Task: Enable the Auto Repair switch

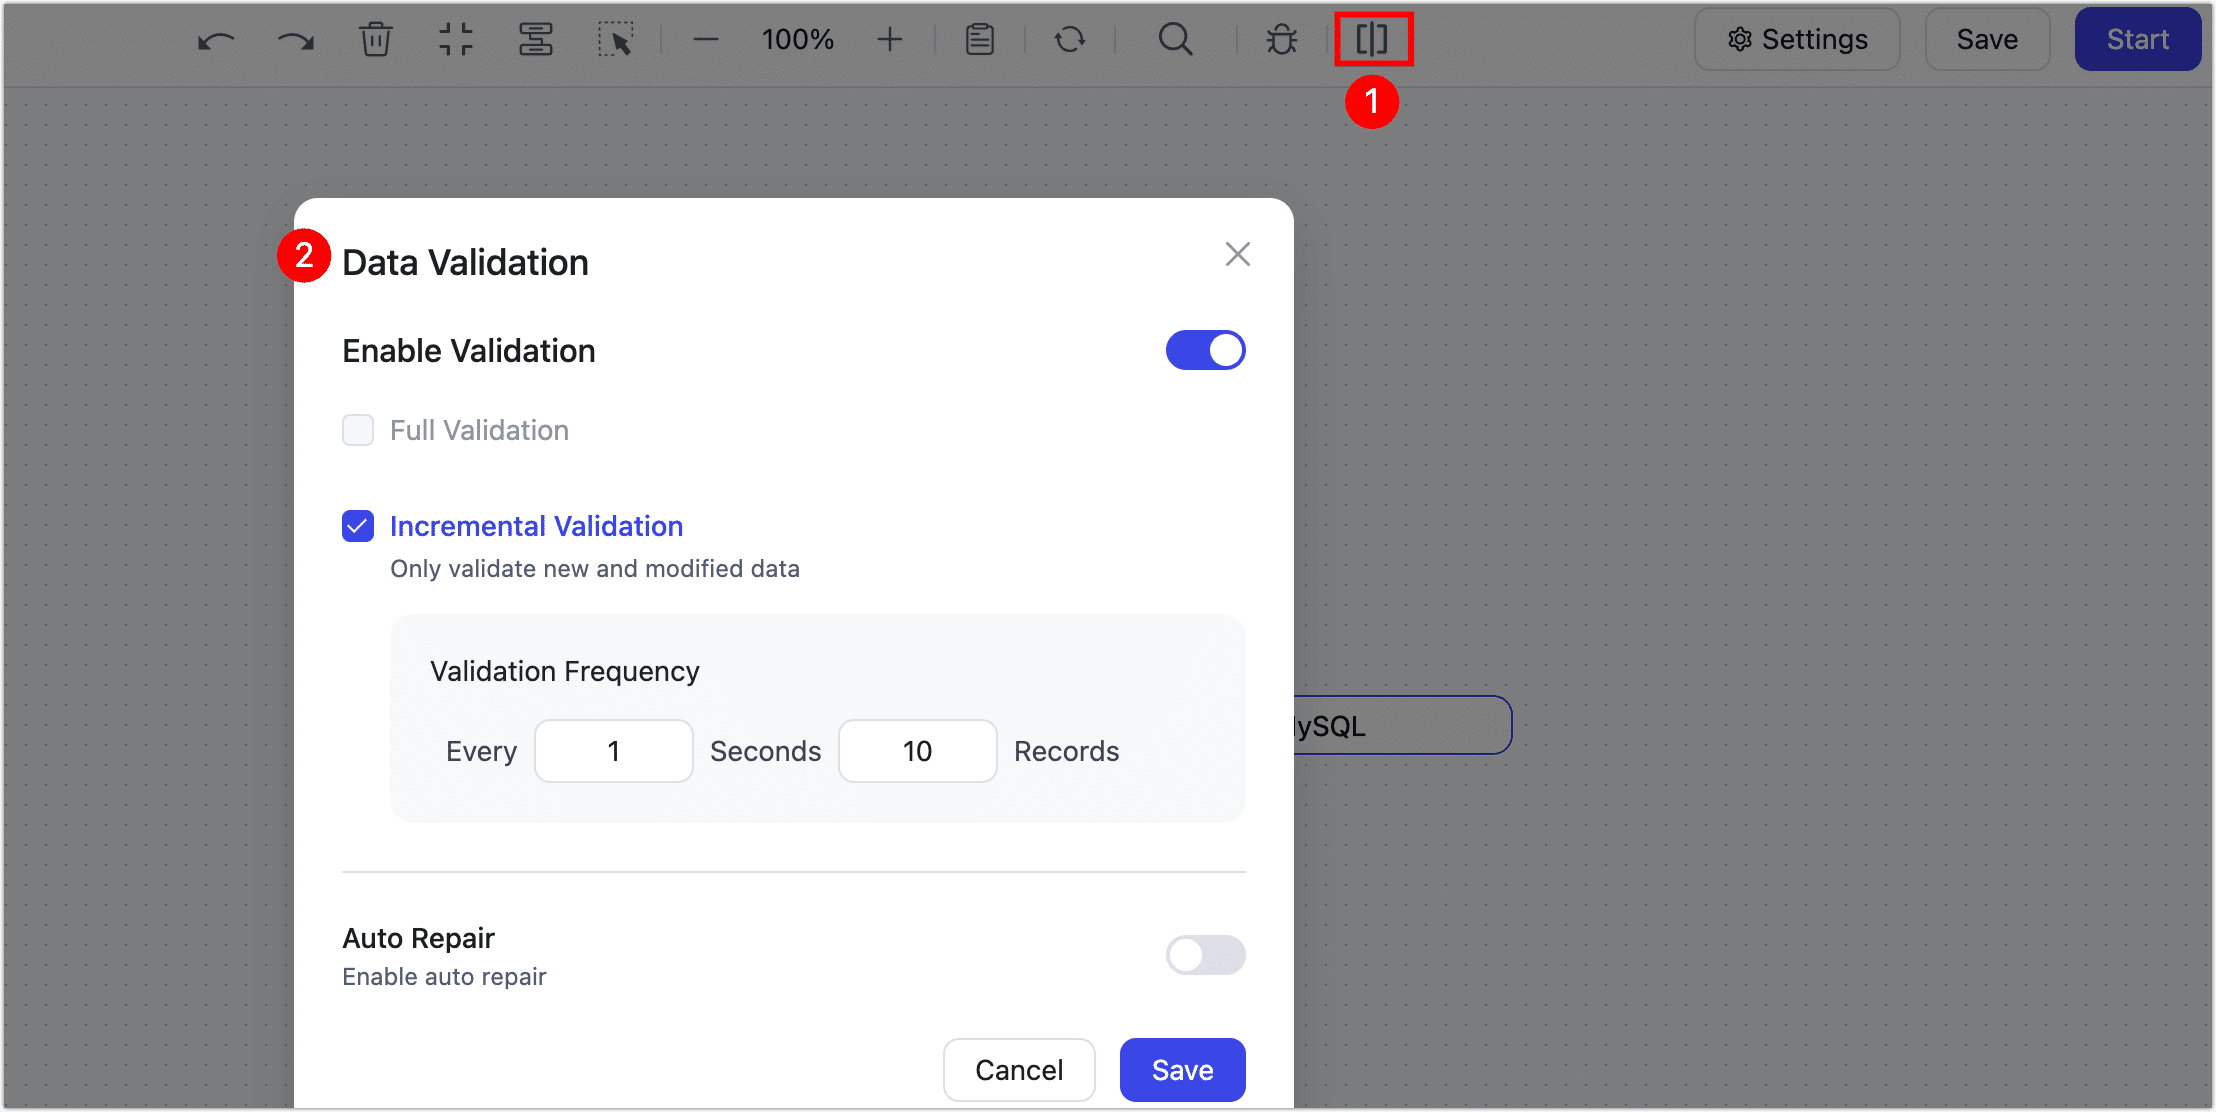Action: pyautogui.click(x=1206, y=955)
